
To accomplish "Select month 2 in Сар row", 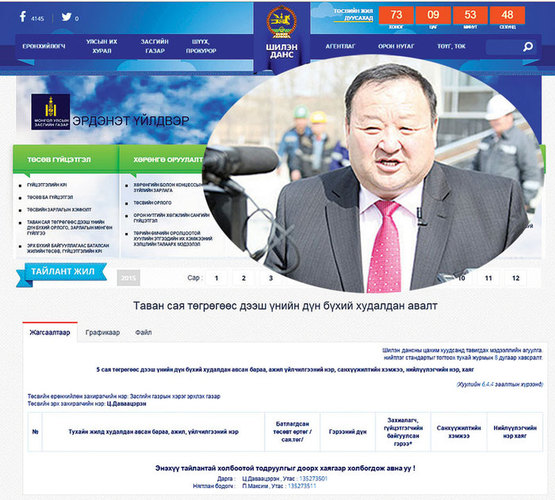I will coord(244,278).
